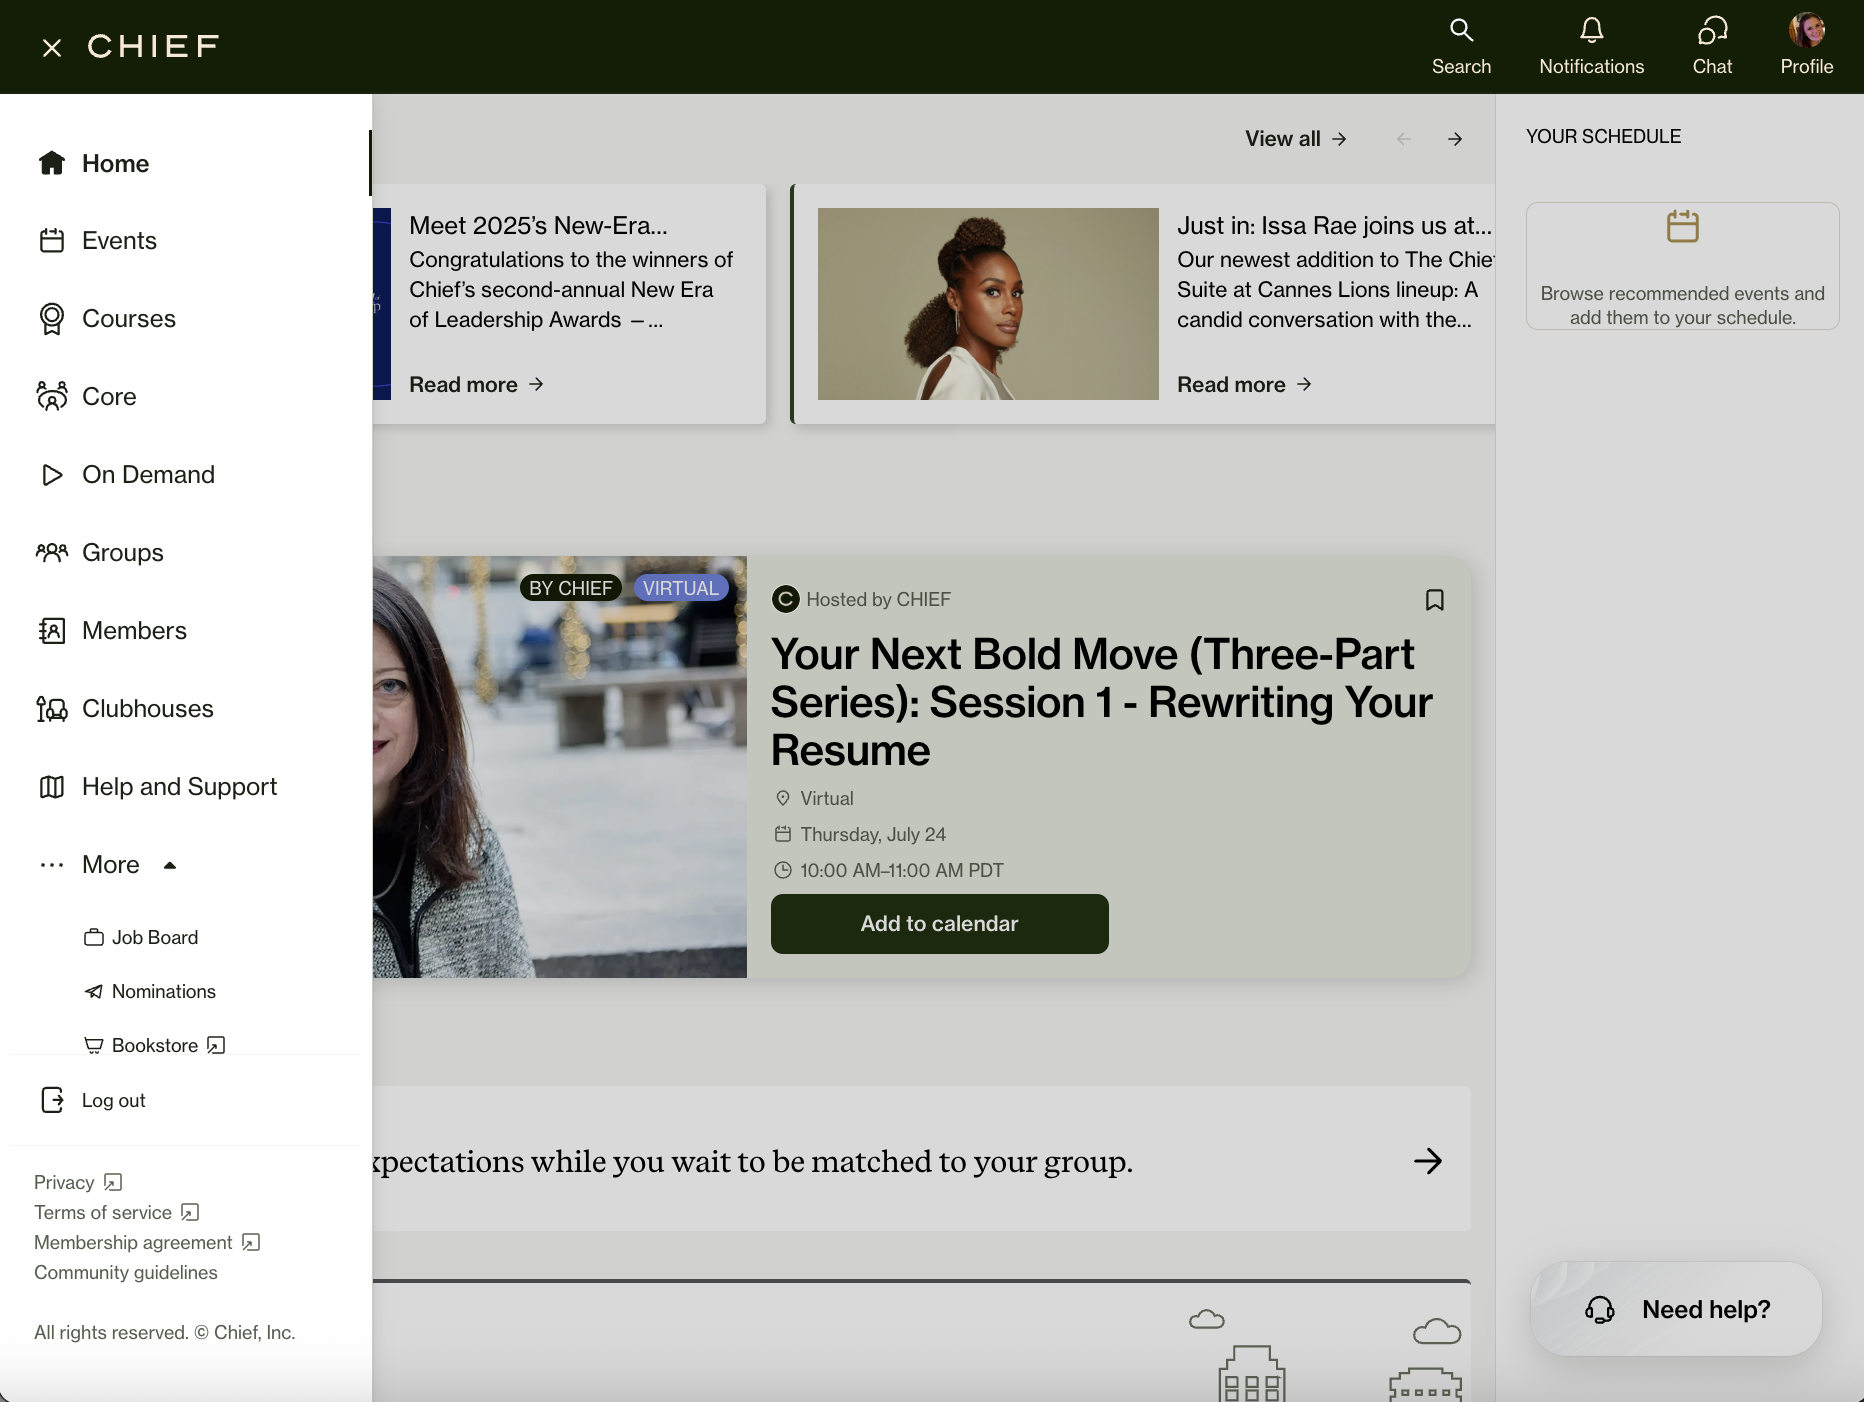Click the Clubhouses armchair icon
Image resolution: width=1864 pixels, height=1402 pixels.
[x=52, y=709]
